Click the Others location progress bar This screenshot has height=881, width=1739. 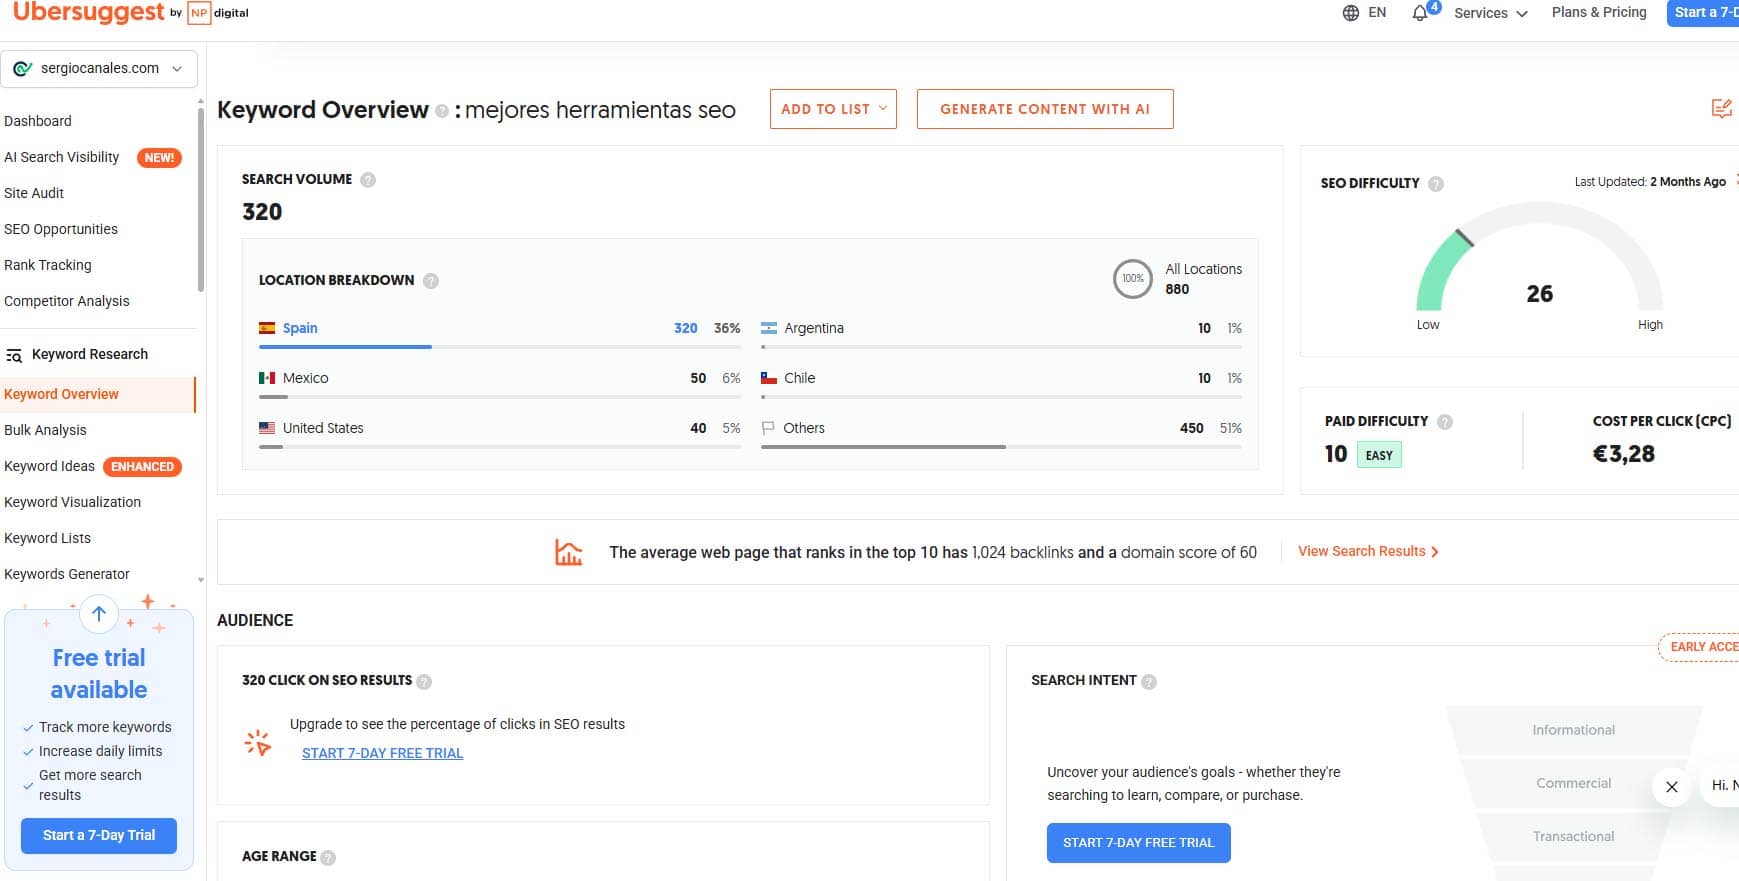pos(1002,447)
